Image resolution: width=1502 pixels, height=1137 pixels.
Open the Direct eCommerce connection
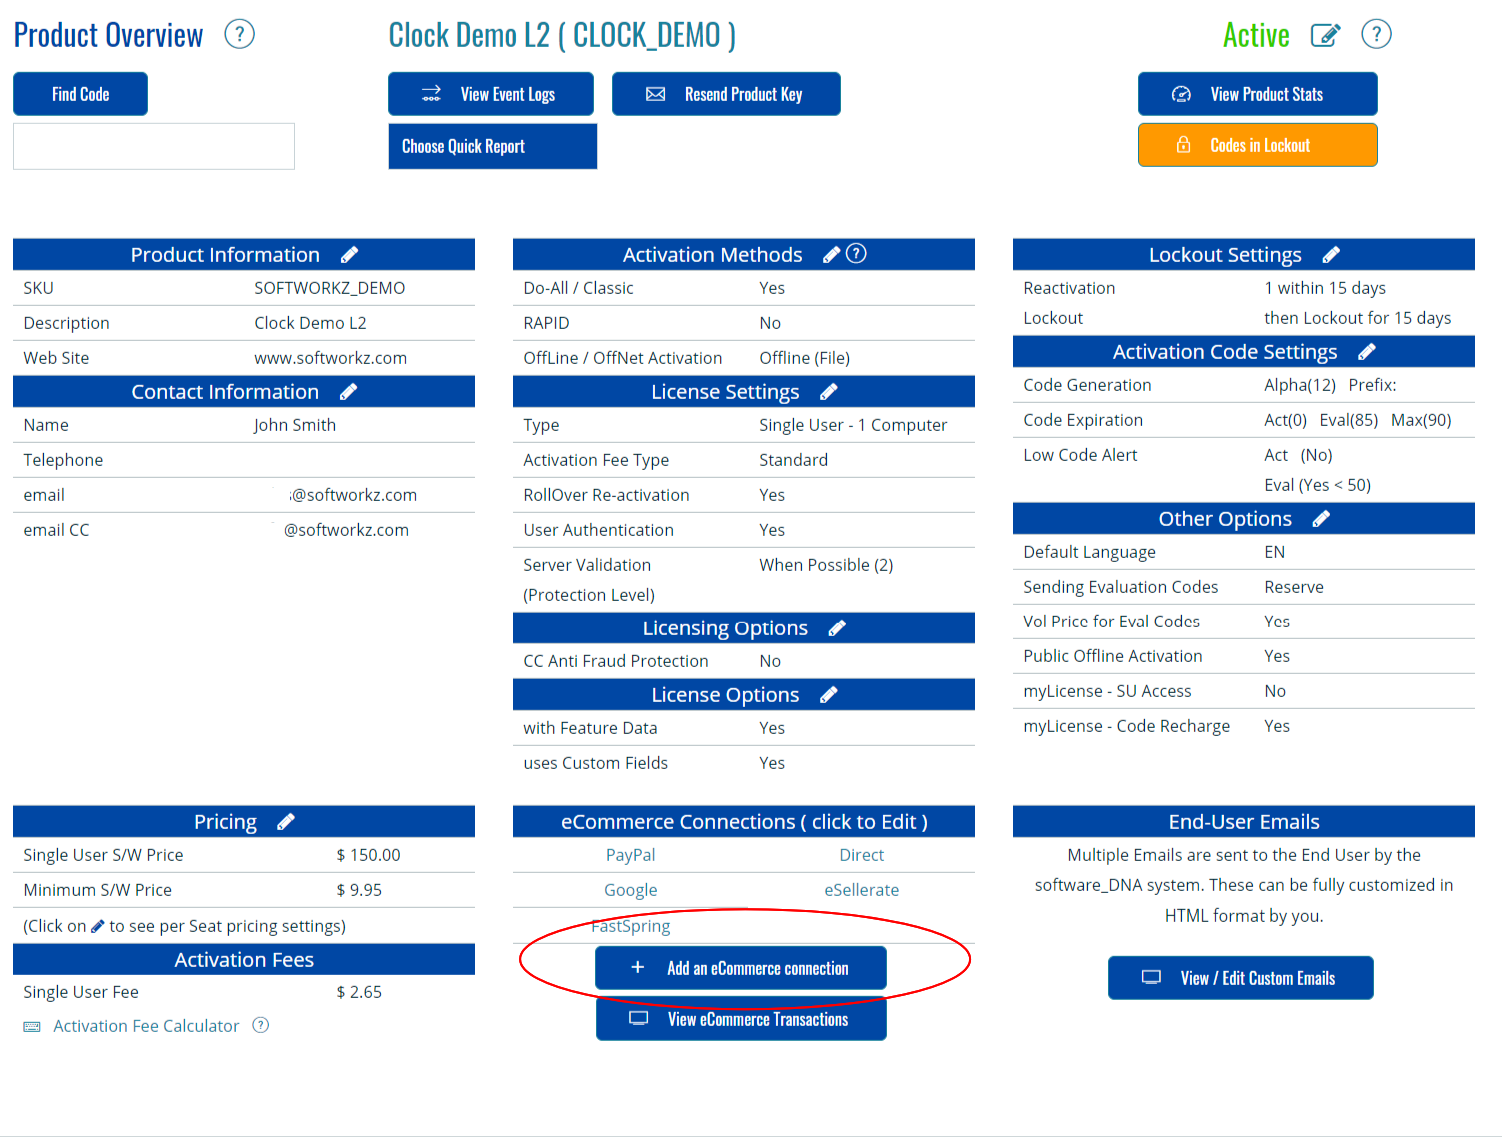tap(861, 855)
